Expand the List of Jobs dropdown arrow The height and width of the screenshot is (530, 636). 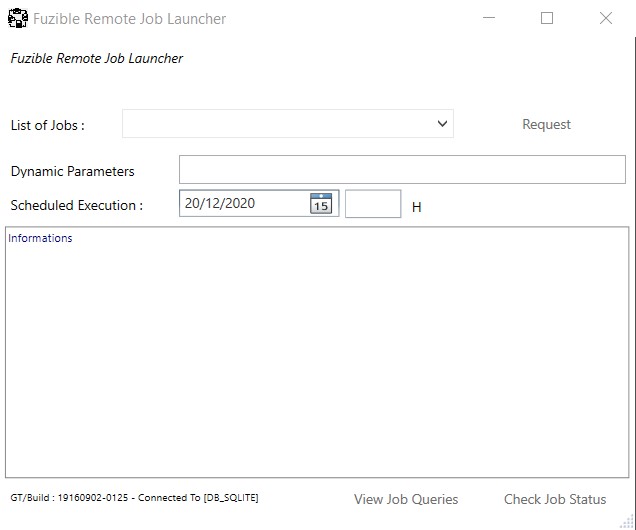[x=443, y=123]
